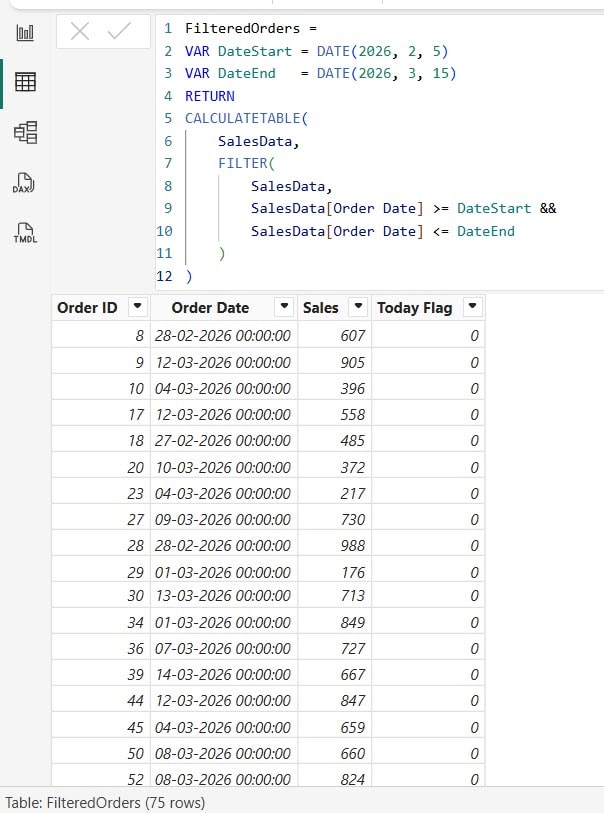Image resolution: width=604 pixels, height=813 pixels.
Task: Select Order ID cell 29
Action: pos(101,571)
